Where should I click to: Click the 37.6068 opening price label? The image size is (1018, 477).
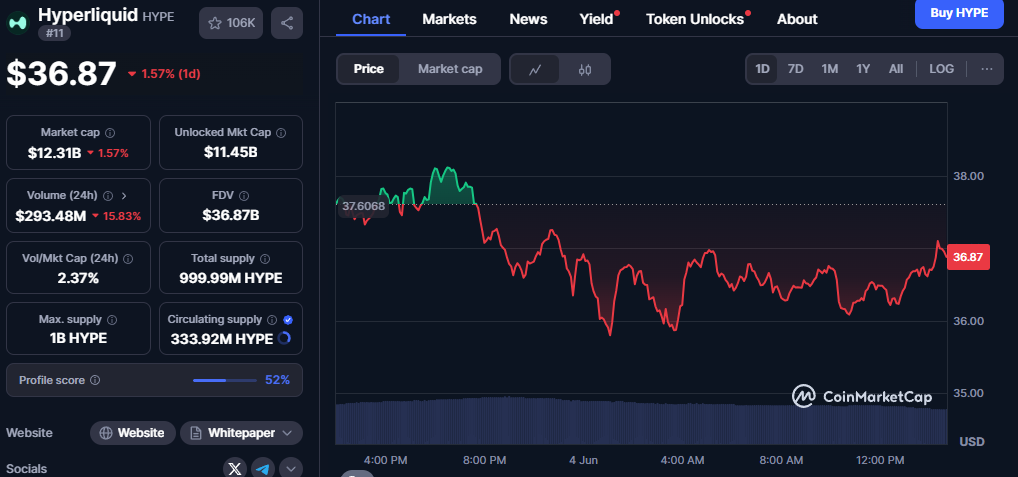pyautogui.click(x=364, y=207)
